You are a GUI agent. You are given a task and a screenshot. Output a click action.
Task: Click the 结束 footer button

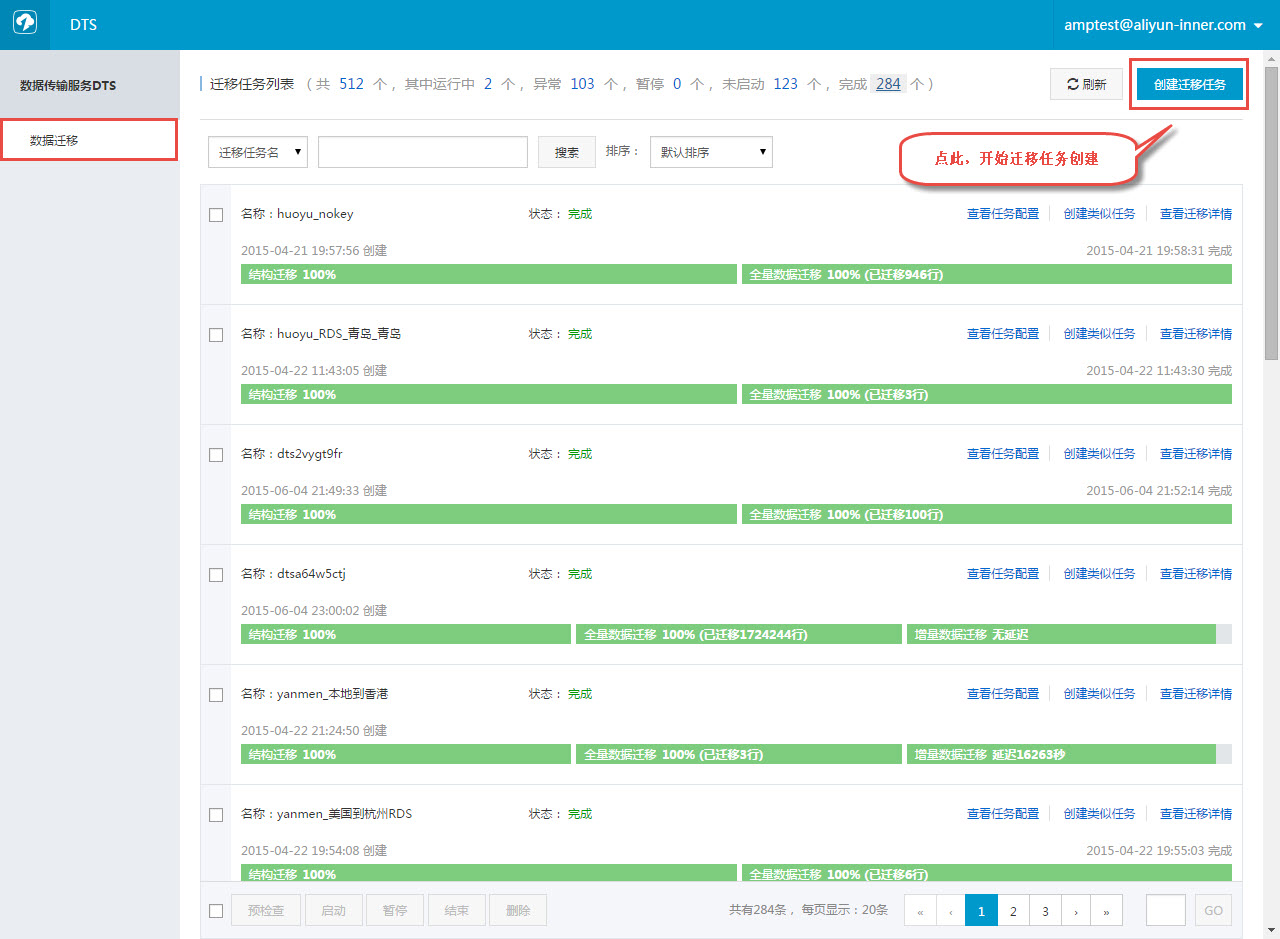[456, 911]
